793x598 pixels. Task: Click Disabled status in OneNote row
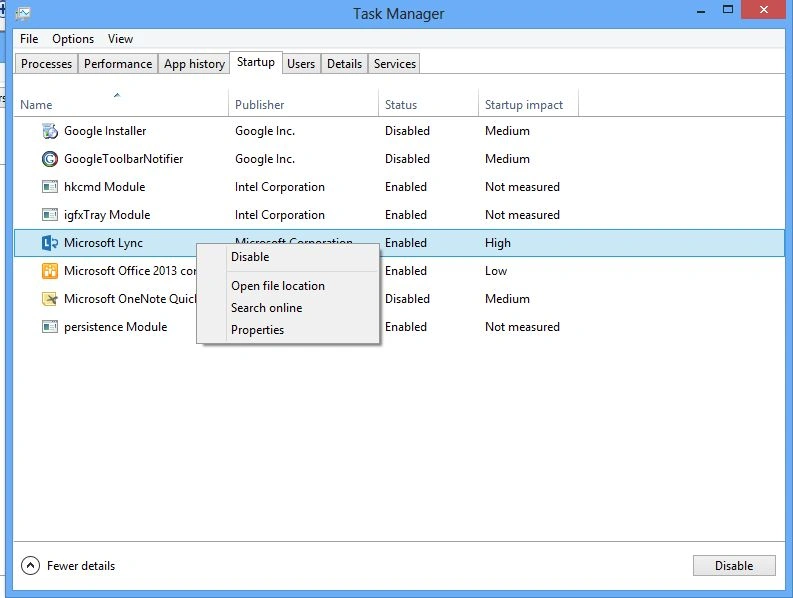407,299
